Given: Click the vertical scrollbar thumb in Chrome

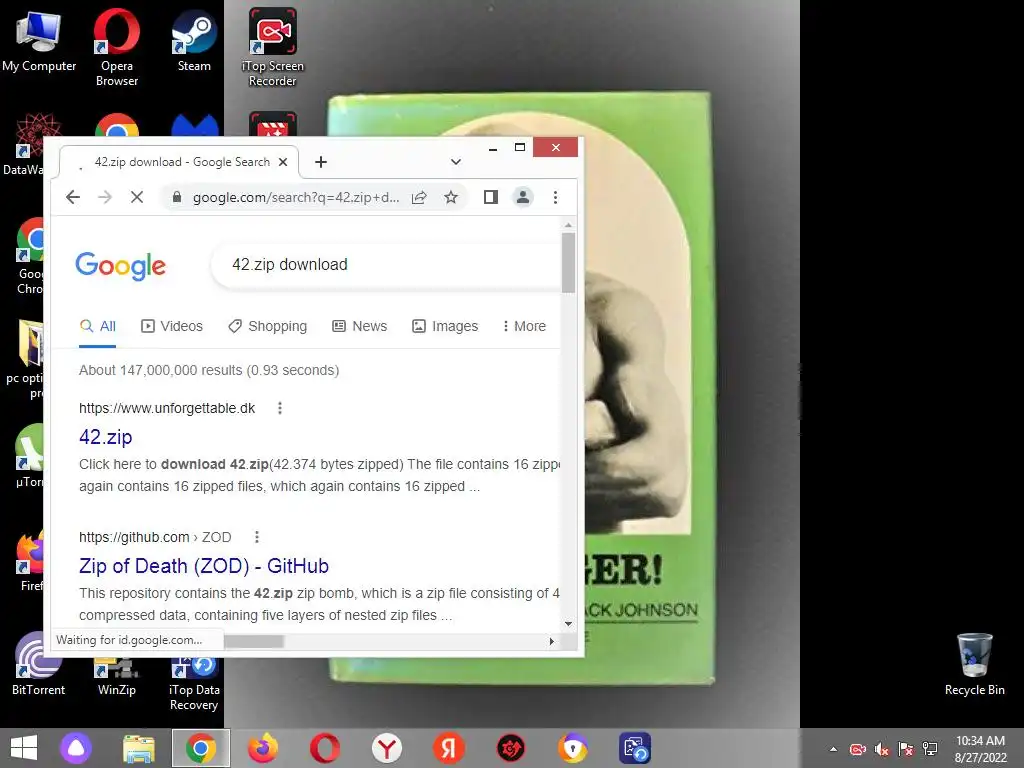Looking at the screenshot, I should [x=568, y=263].
